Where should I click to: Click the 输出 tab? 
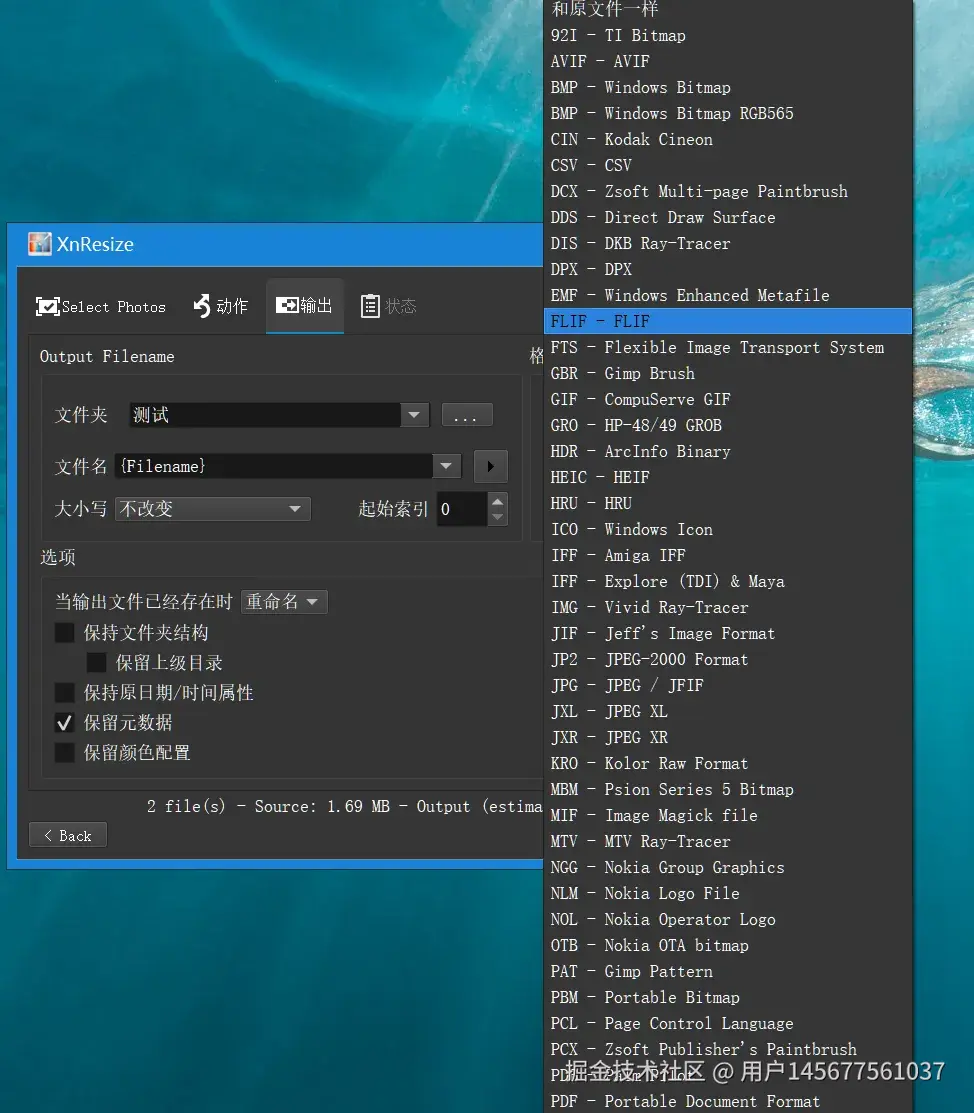(x=304, y=306)
